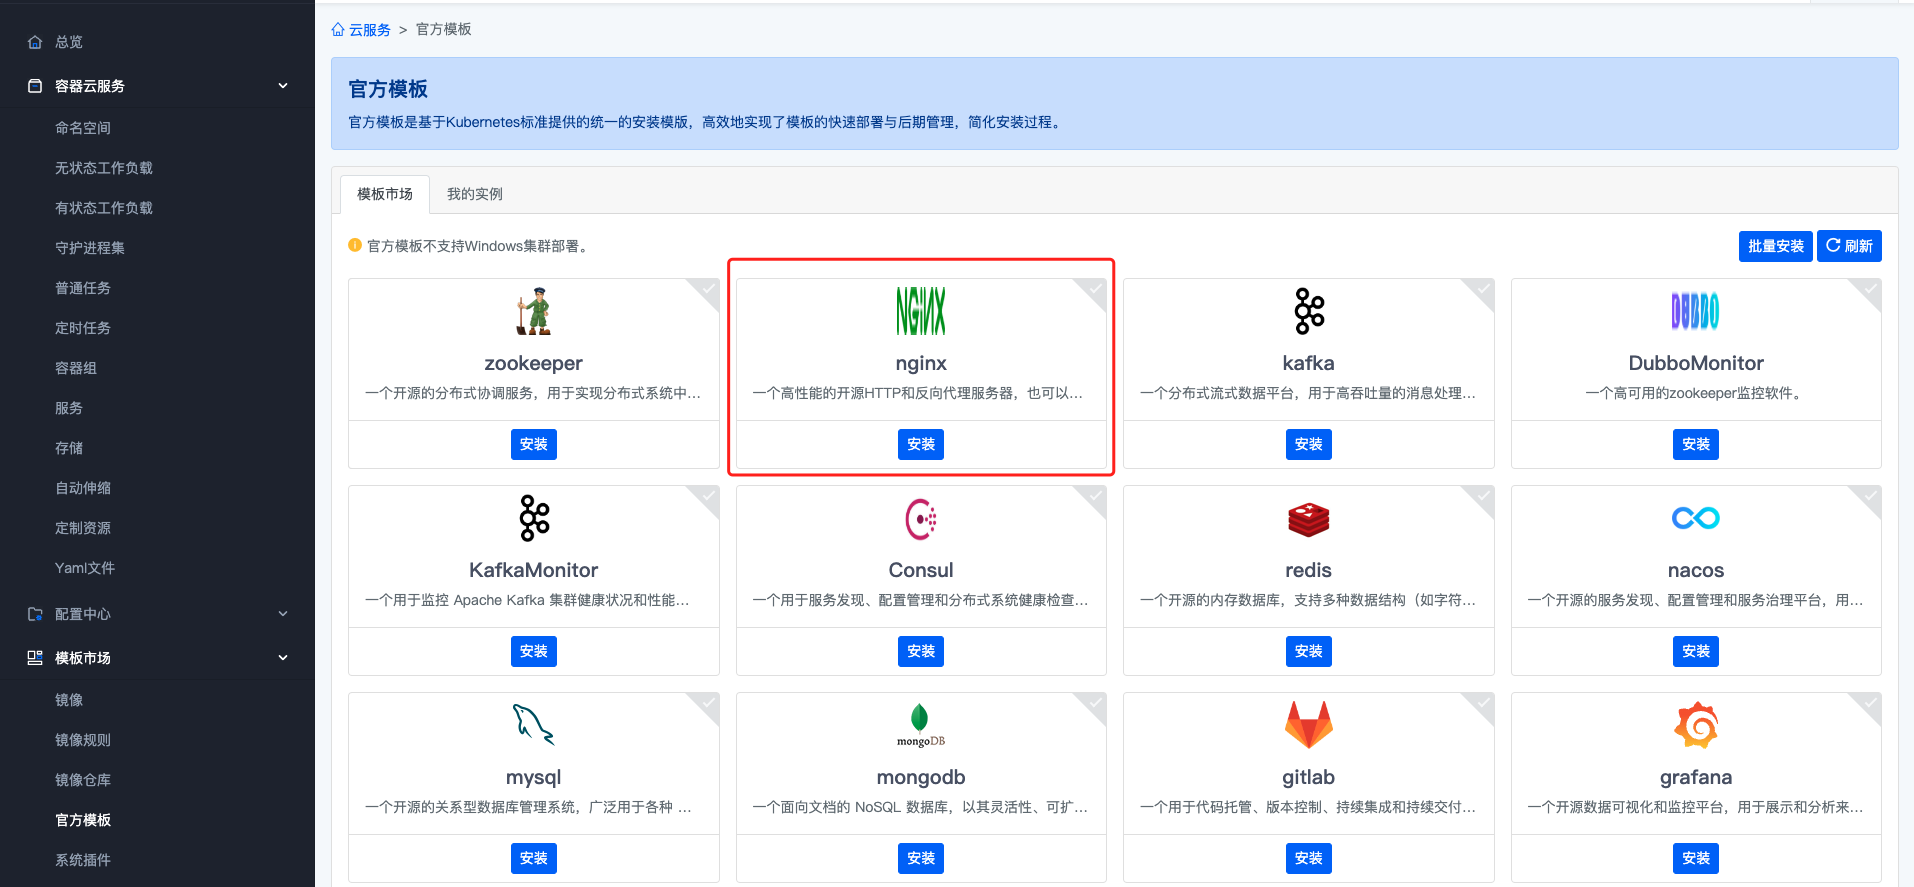1914x887 pixels.
Task: Open 系统插件 in the sidebar
Action: (83, 860)
